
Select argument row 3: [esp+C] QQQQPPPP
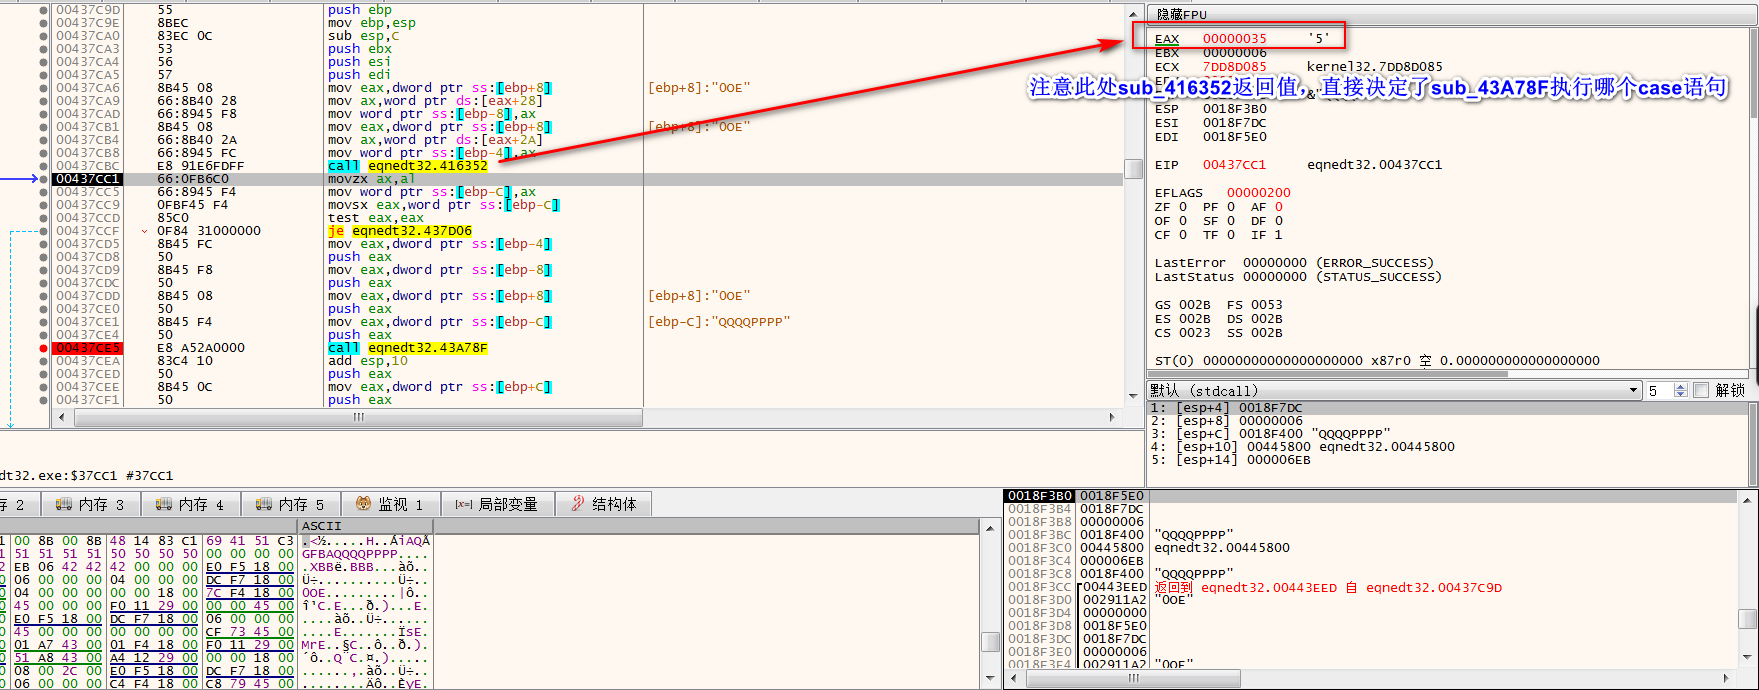pyautogui.click(x=1446, y=434)
